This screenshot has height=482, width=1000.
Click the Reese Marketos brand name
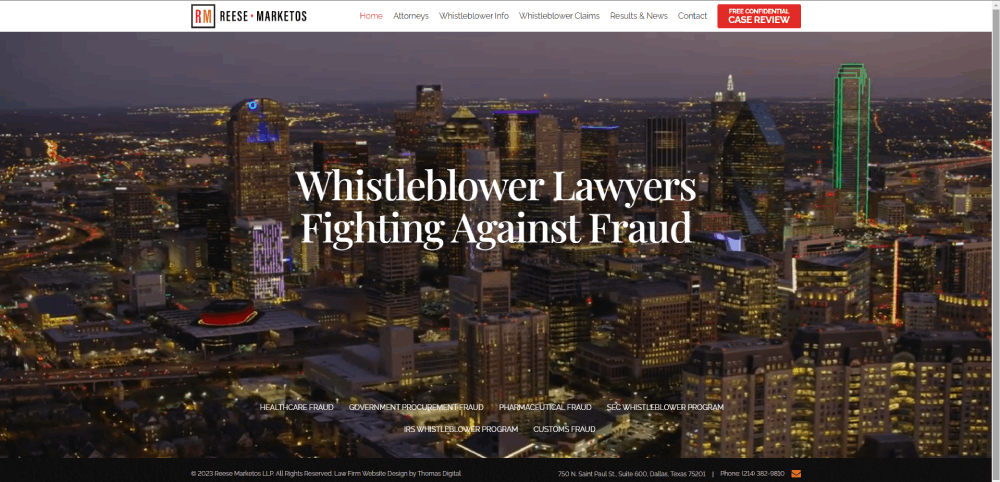(263, 16)
